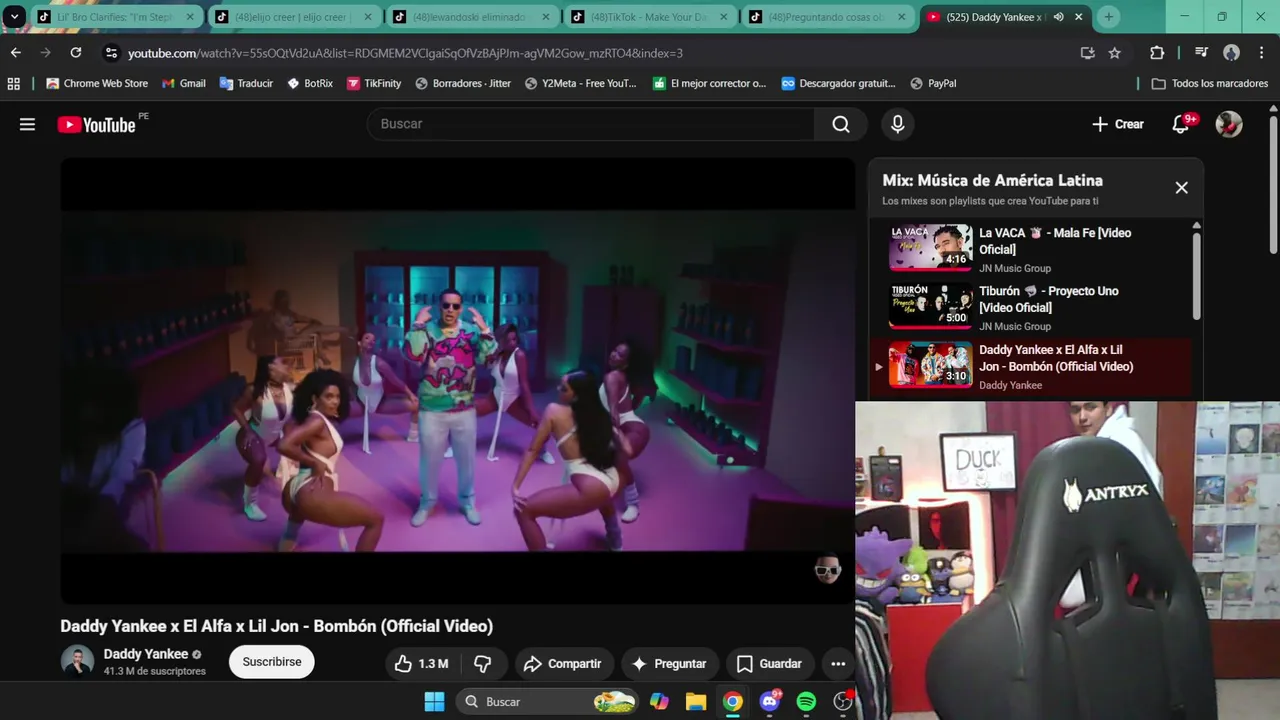Open the PayPal bookmark
Image resolution: width=1280 pixels, height=720 pixels.
point(933,83)
